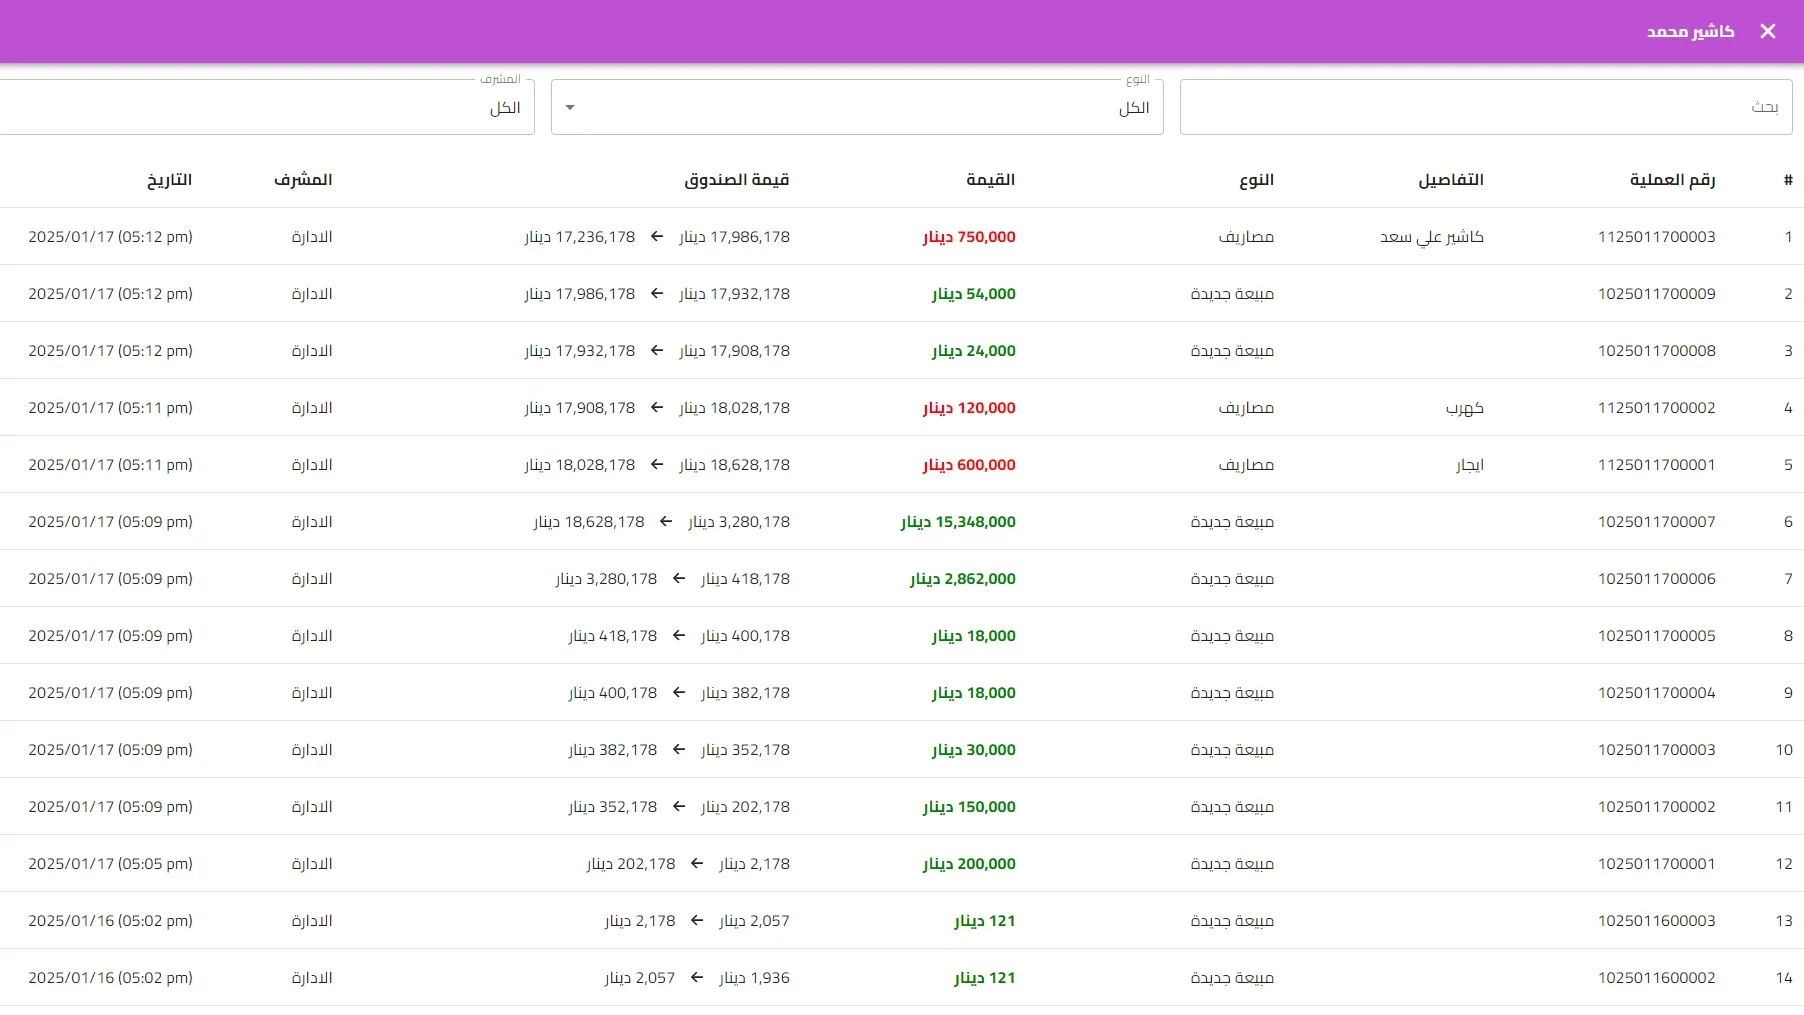Click the رقم العملية column header
The width and height of the screenshot is (1804, 1015).
pyautogui.click(x=1672, y=180)
